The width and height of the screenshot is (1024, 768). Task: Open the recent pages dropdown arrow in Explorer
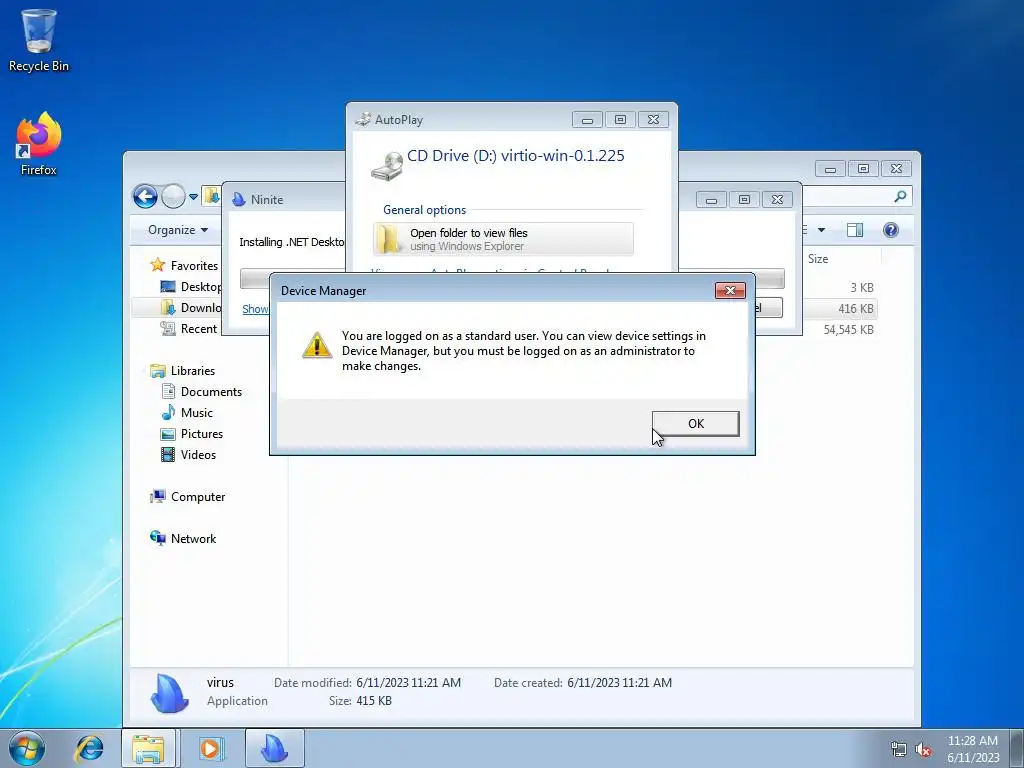tap(193, 196)
